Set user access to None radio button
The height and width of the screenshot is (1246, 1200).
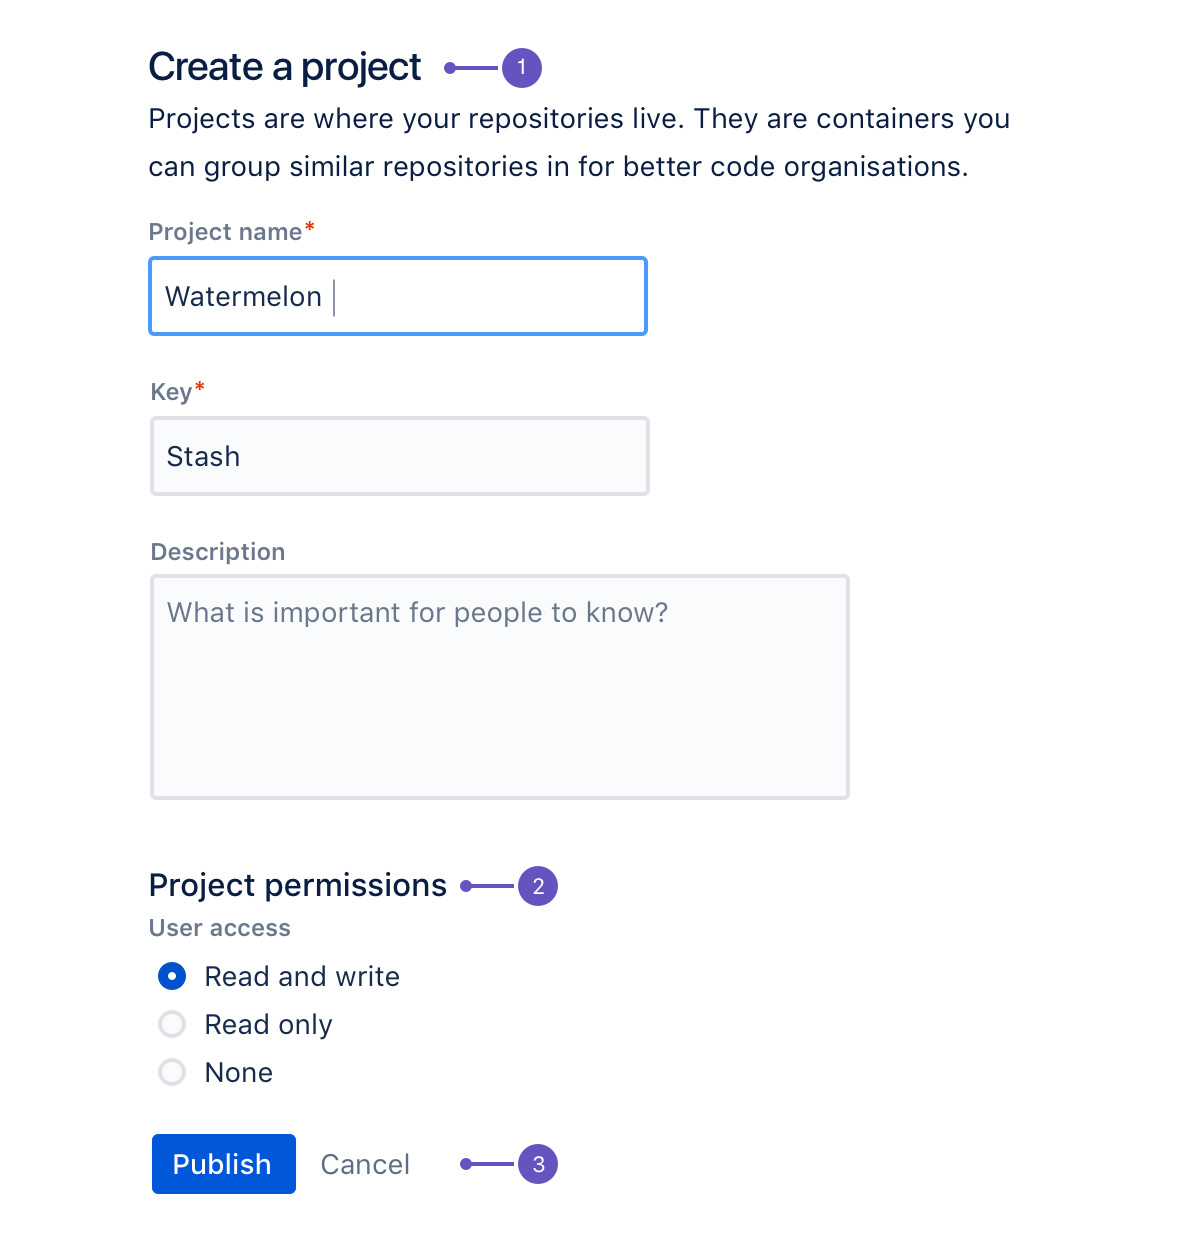pos(172,1072)
